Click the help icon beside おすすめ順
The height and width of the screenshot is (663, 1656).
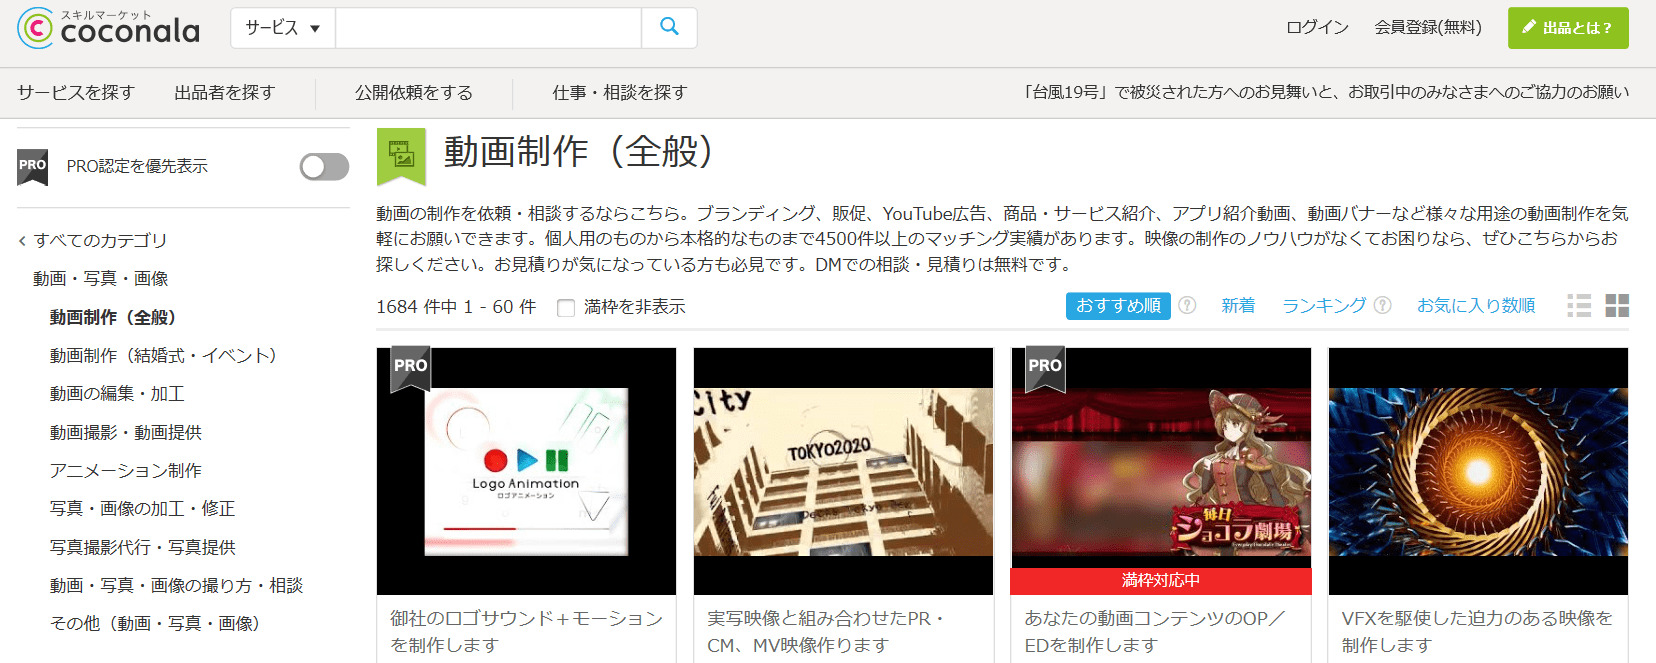click(1187, 306)
